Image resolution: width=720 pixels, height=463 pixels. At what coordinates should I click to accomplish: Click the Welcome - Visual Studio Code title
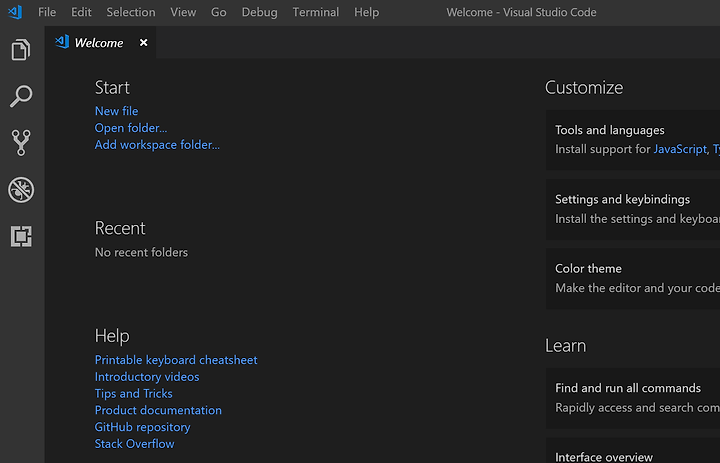pos(521,12)
